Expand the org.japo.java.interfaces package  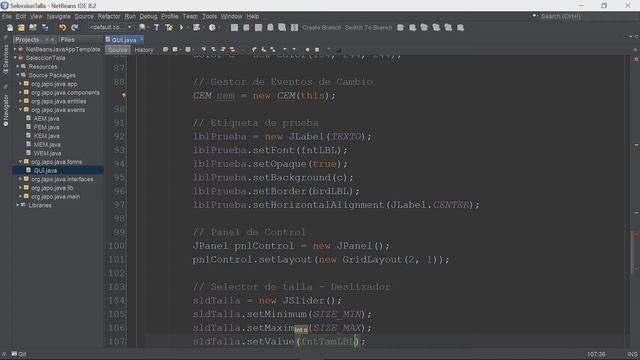(x=20, y=179)
